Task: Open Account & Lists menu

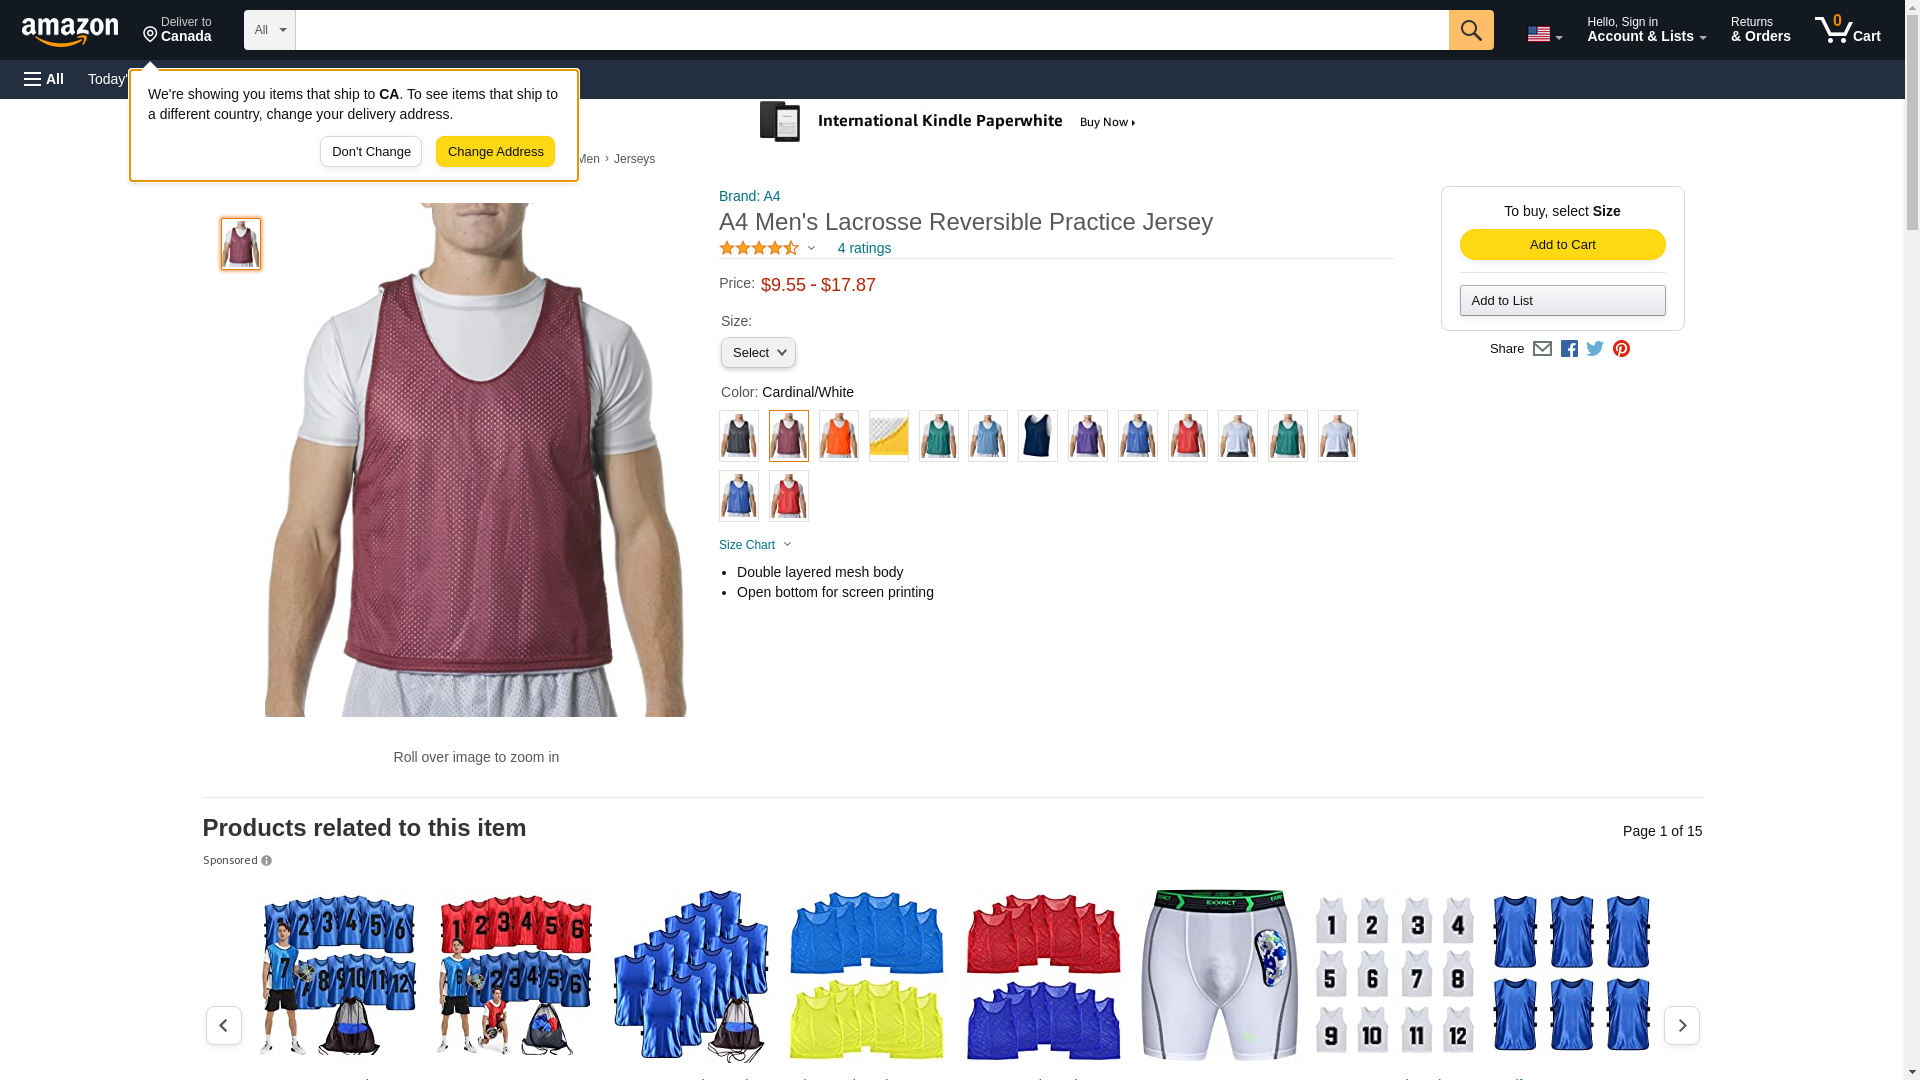Action: (1646, 30)
